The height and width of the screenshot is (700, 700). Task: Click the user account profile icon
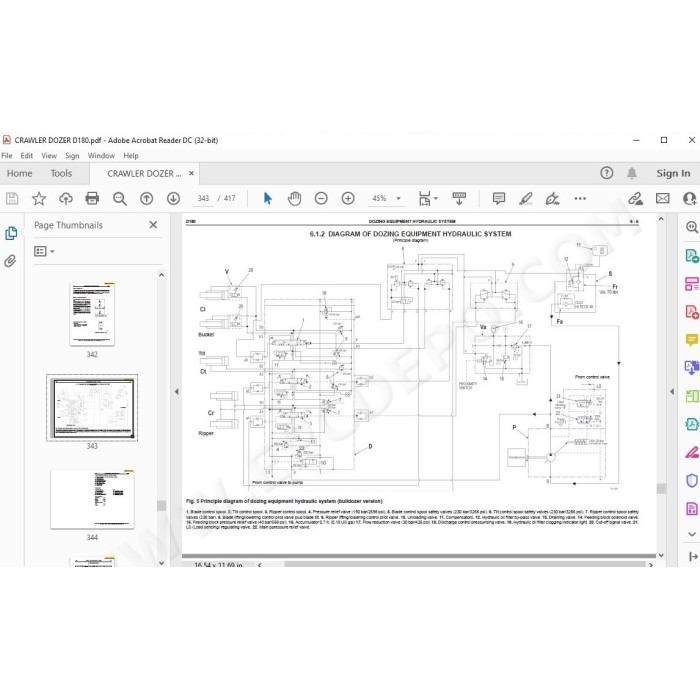(x=690, y=198)
